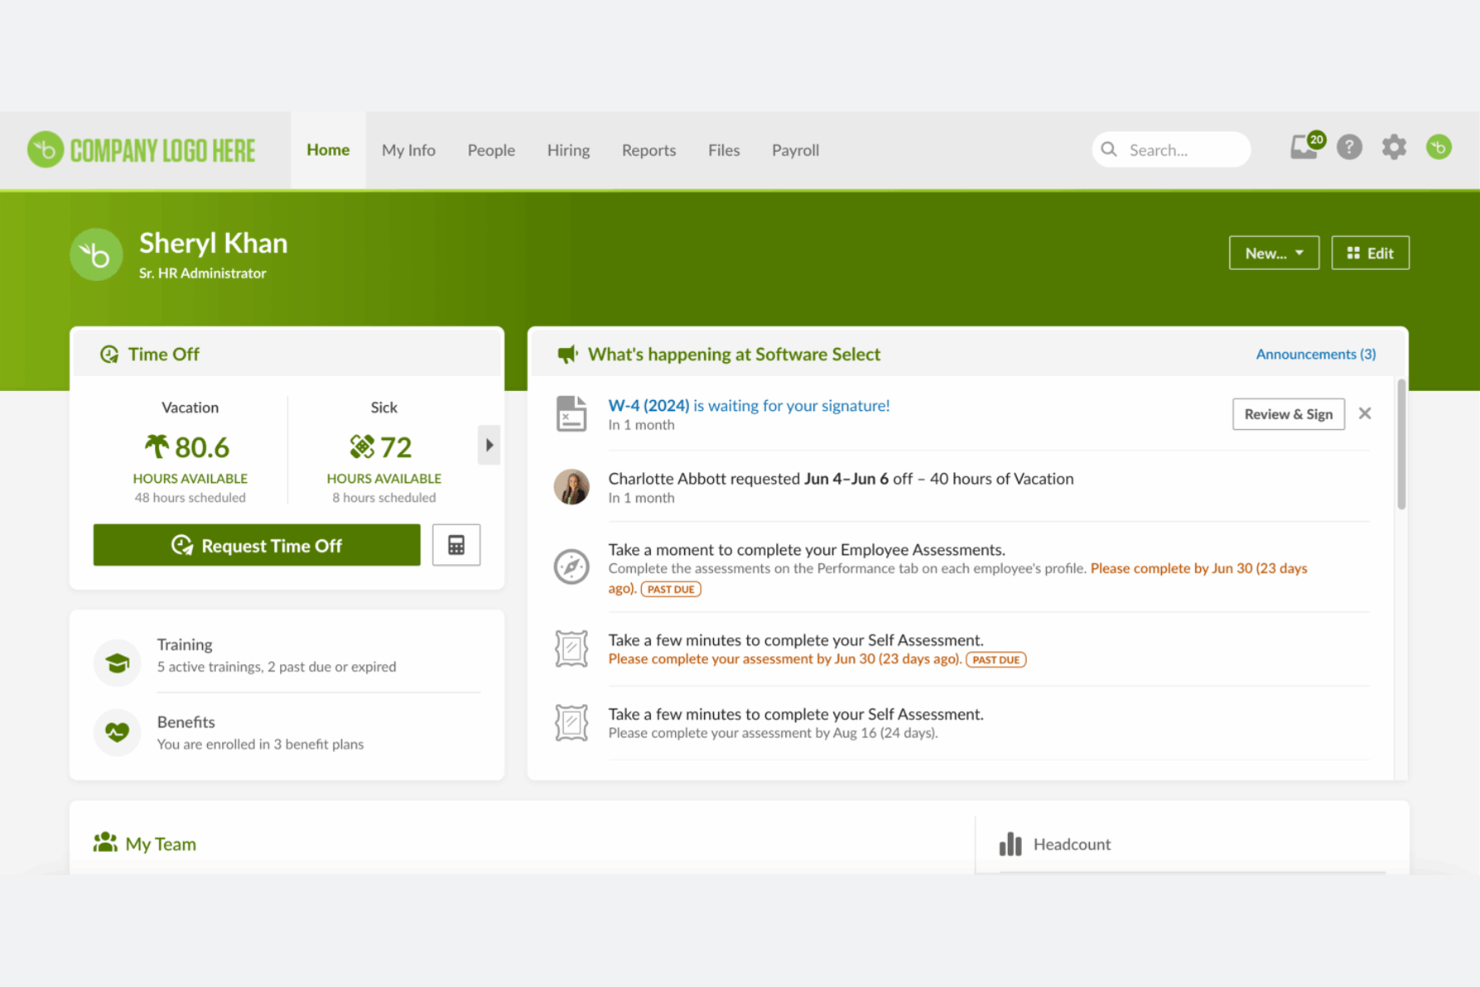Dismiss the W-4 signature announcement
The image size is (1480, 987).
[1365, 413]
